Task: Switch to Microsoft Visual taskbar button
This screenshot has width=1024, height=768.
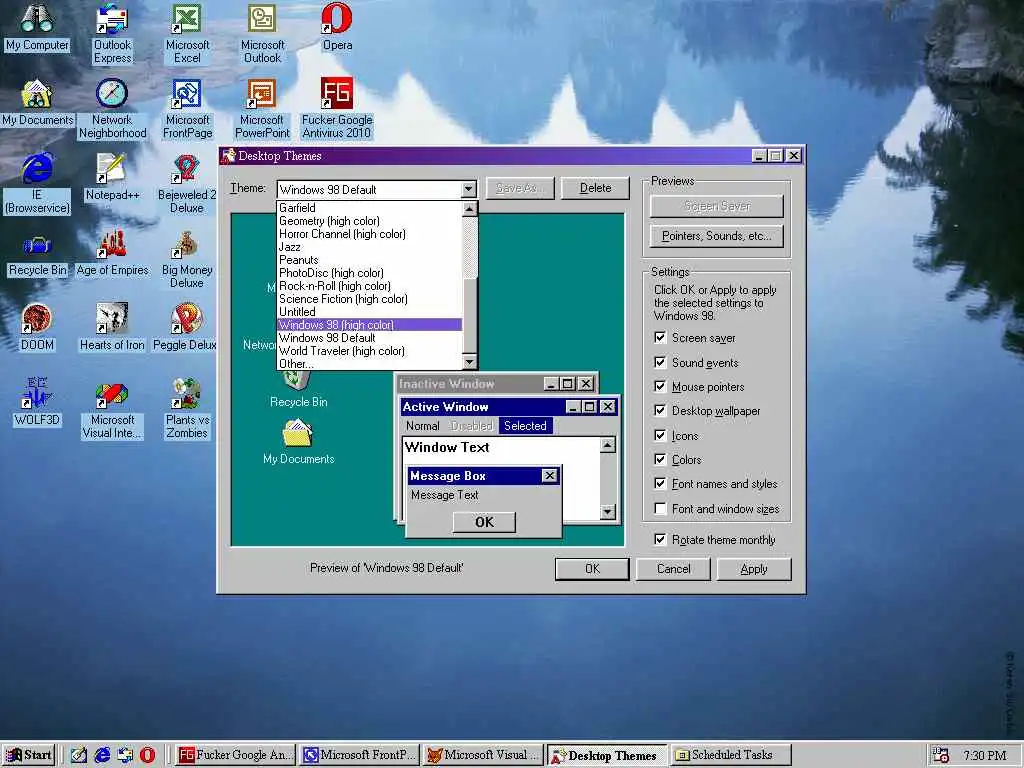Action: tap(485, 755)
